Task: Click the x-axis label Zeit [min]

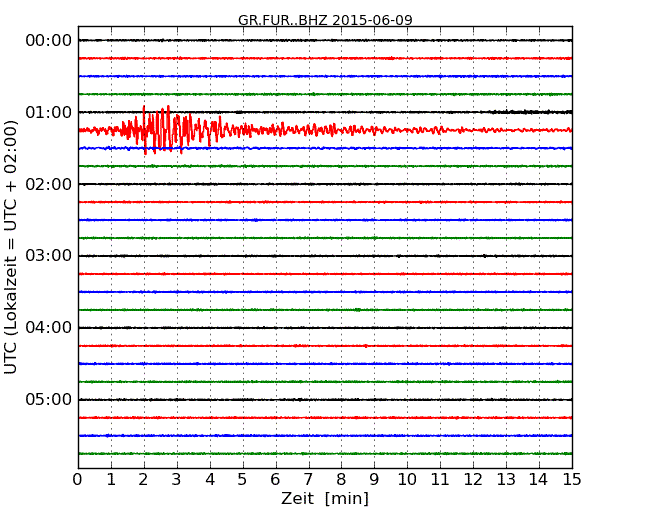Action: point(325,498)
